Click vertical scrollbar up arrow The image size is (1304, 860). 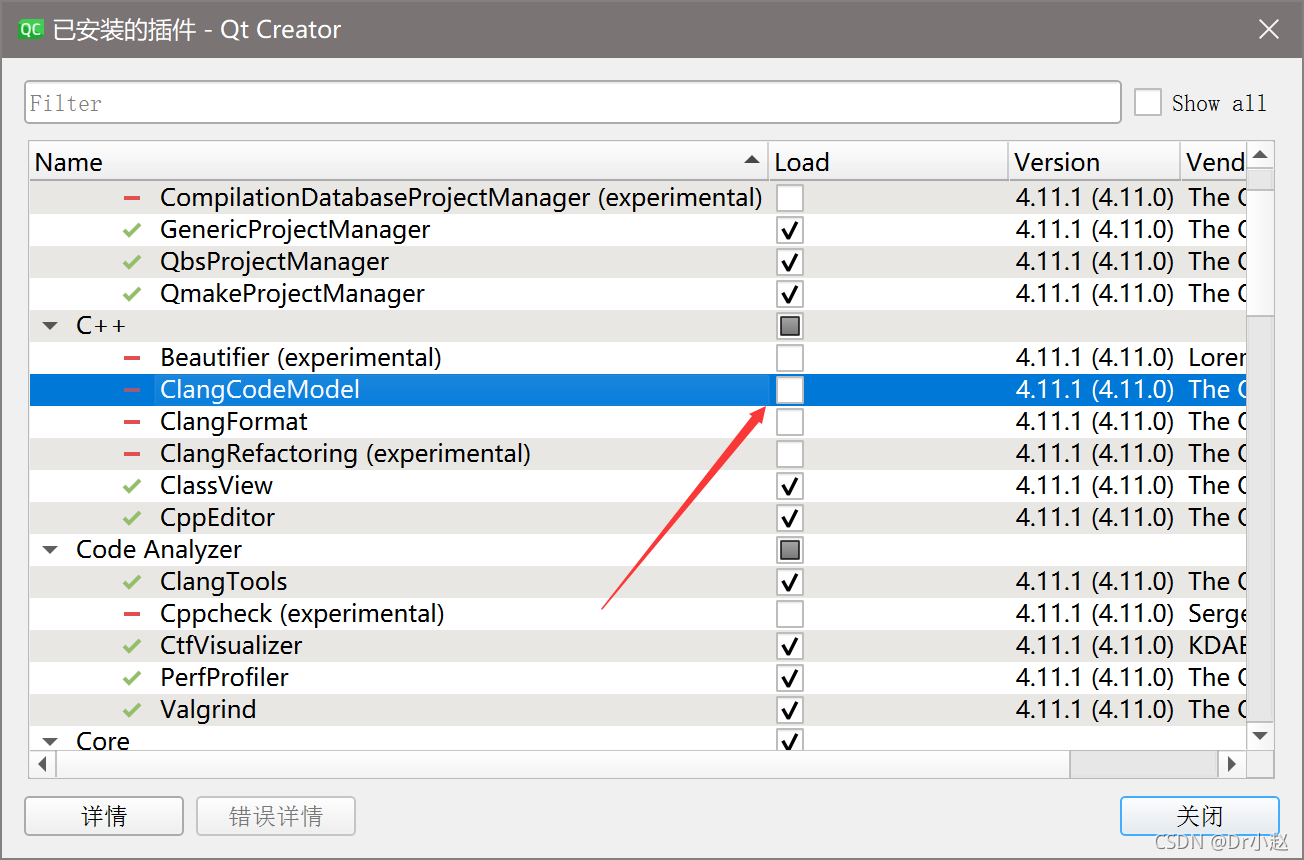tap(1260, 155)
